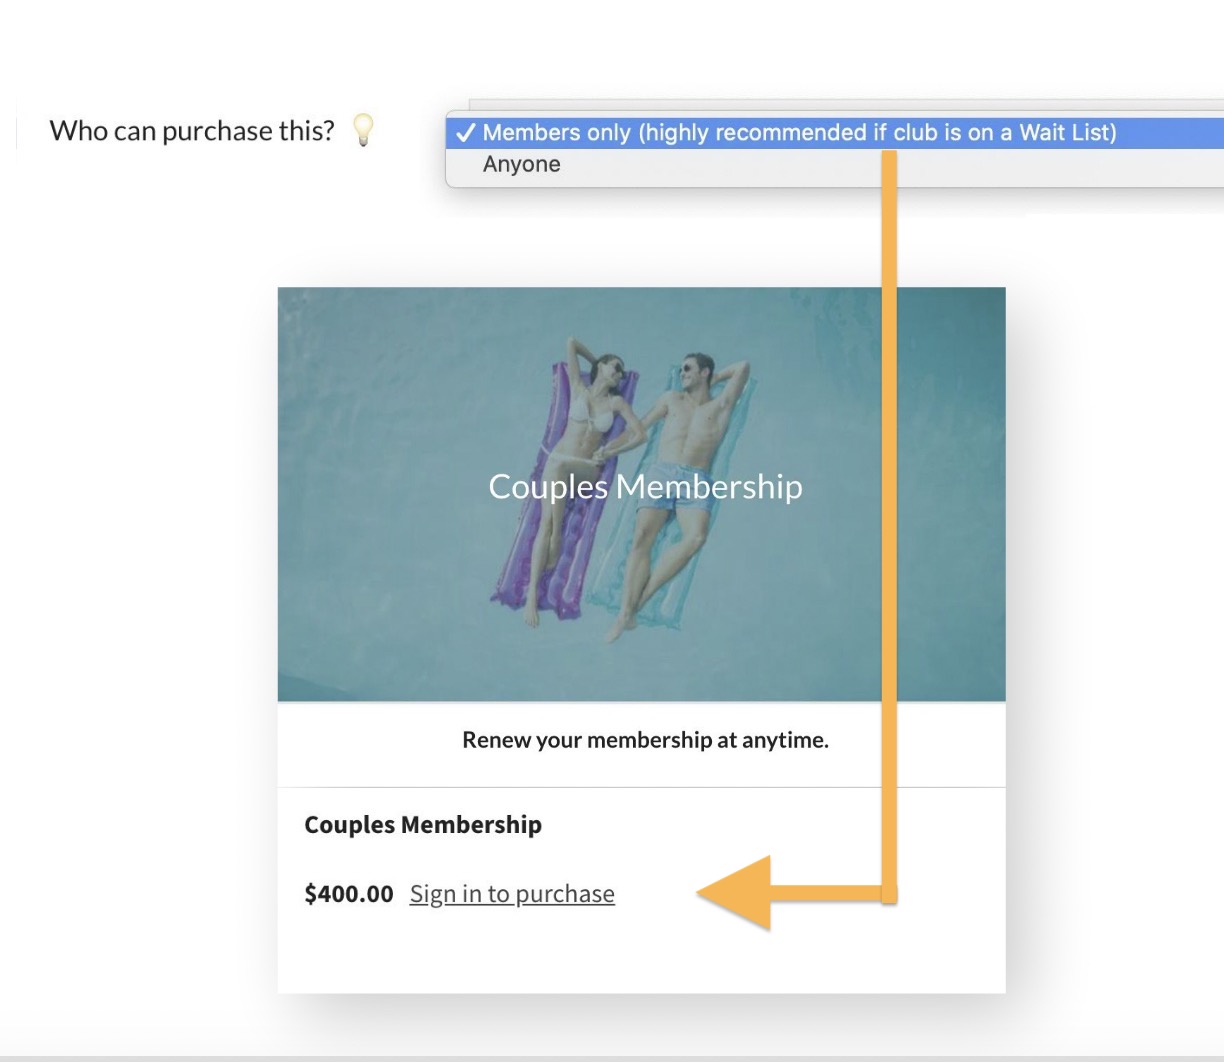Click the dropdown field behind the option list
This screenshot has height=1062, width=1224.
[x=850, y=104]
